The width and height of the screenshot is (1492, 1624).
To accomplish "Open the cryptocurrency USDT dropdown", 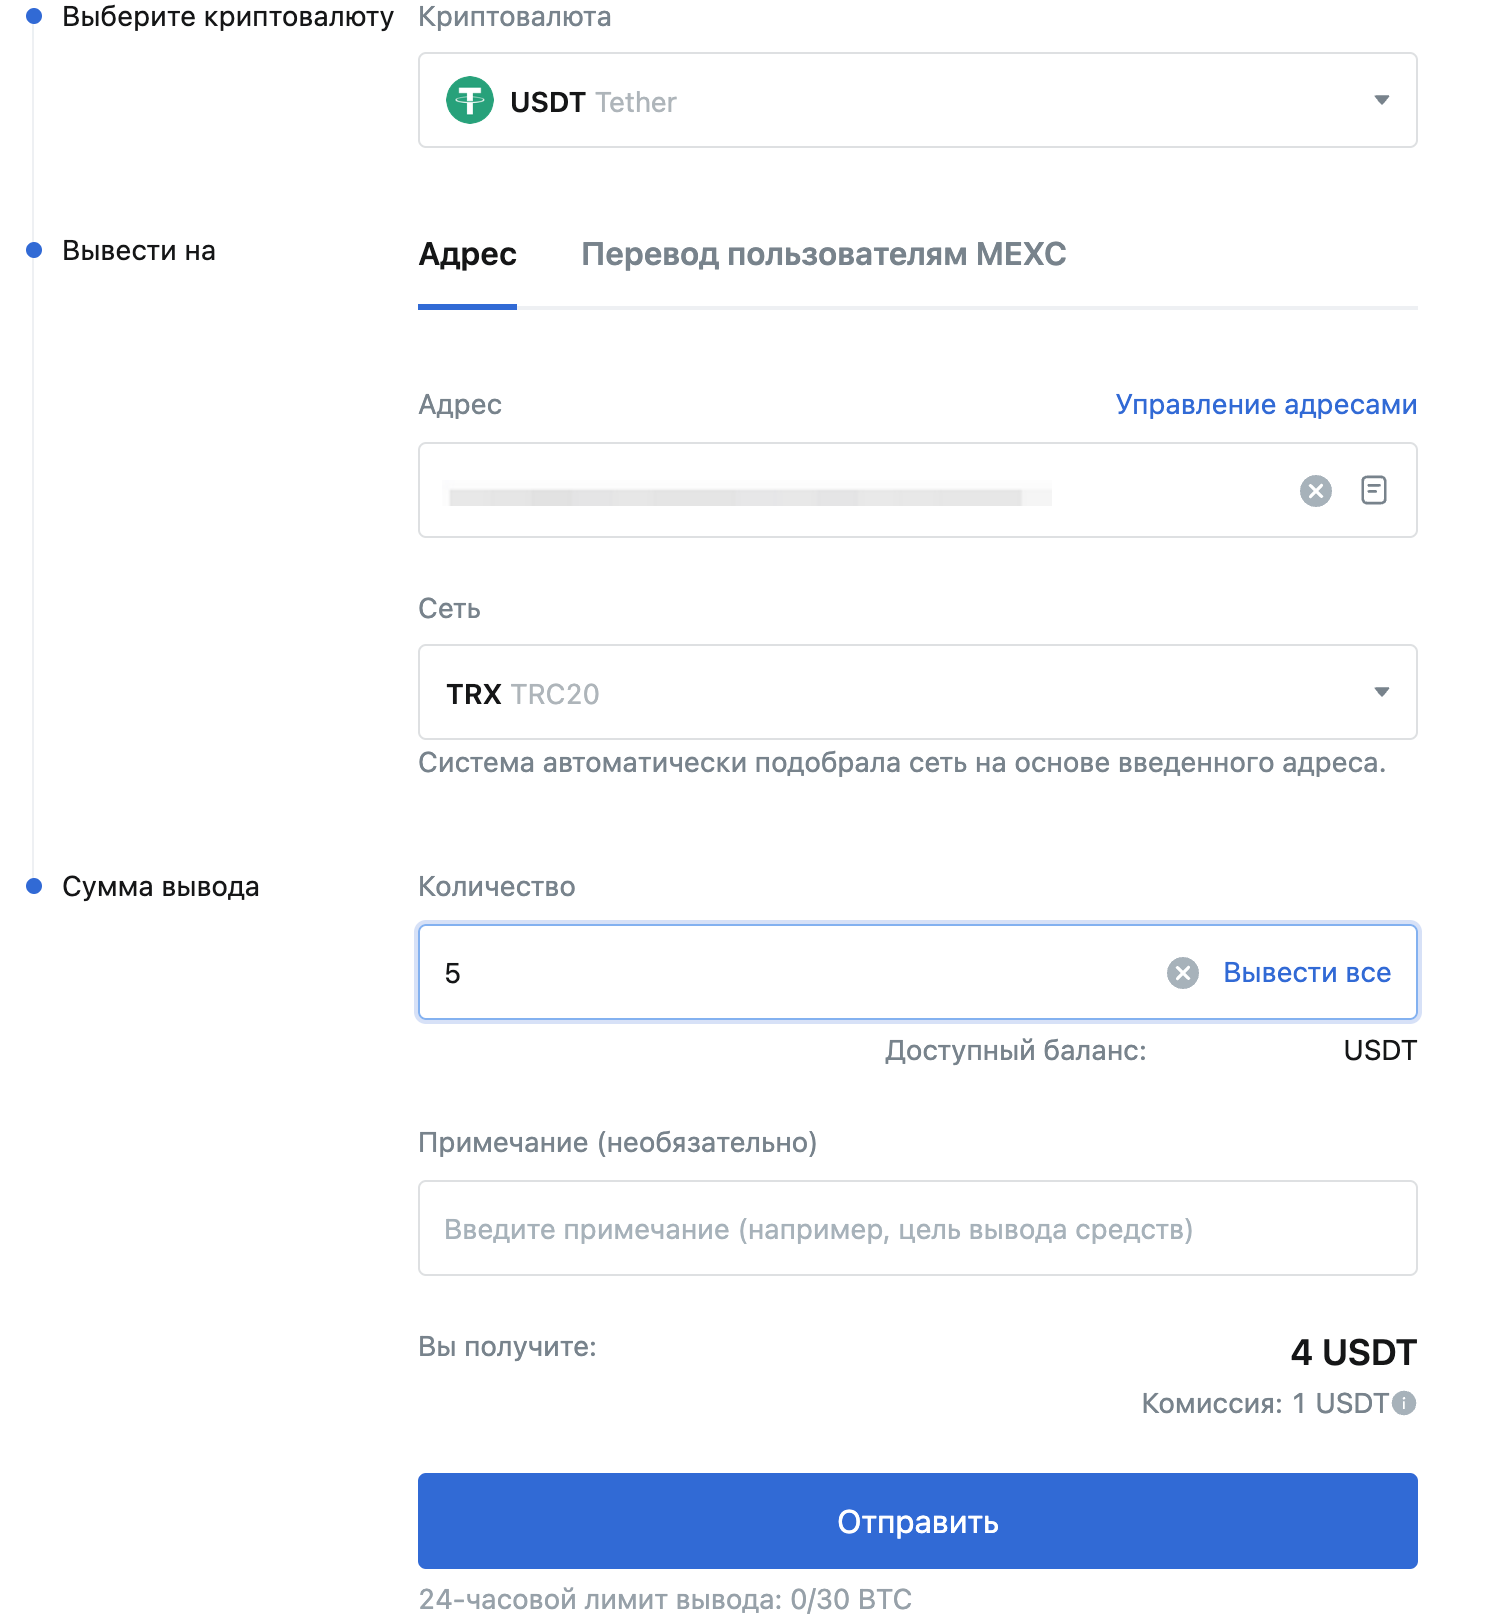I will pos(918,100).
